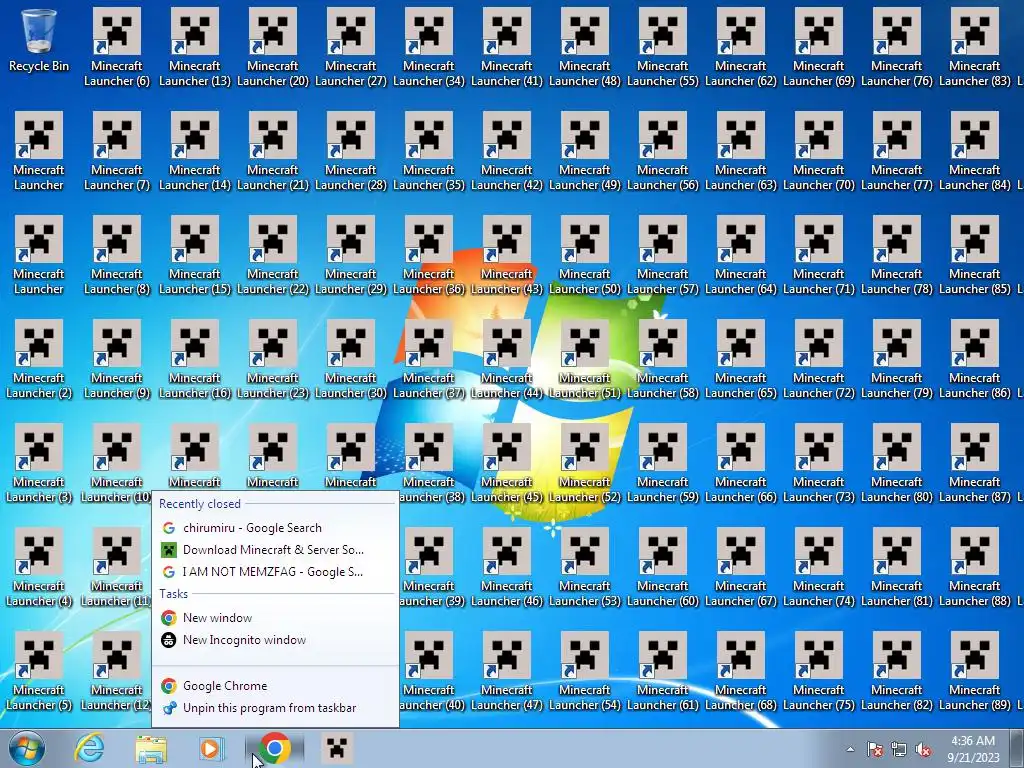Select the Minecraft Launcher (35) shortcut
1024x768 pixels.
point(429,151)
